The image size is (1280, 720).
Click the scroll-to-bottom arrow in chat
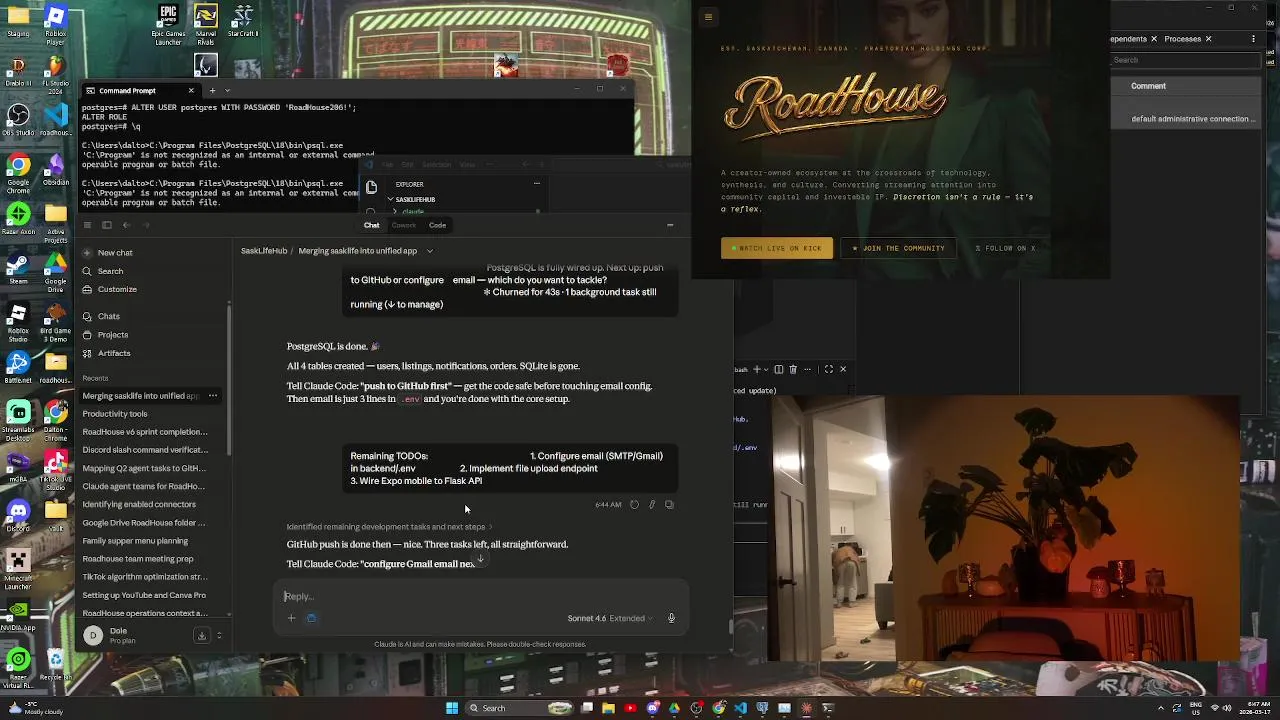coord(480,560)
